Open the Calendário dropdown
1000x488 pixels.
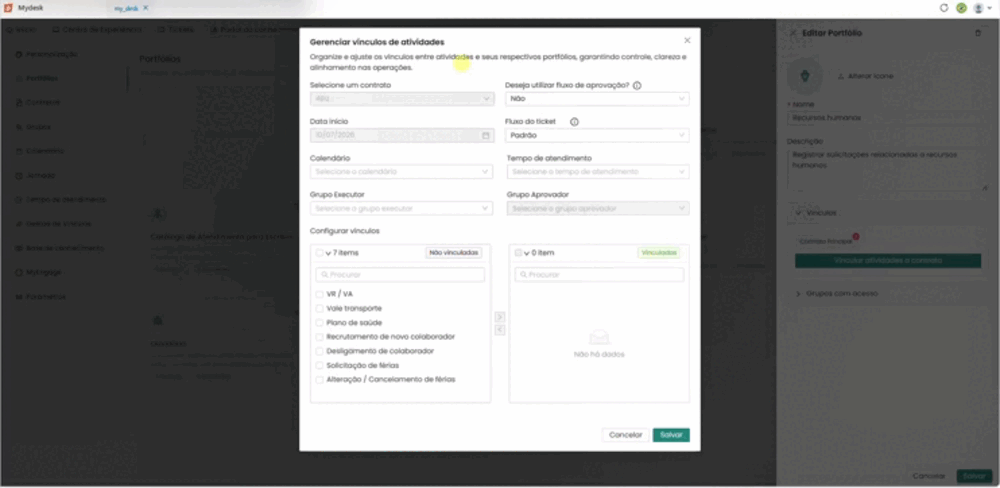pos(401,172)
